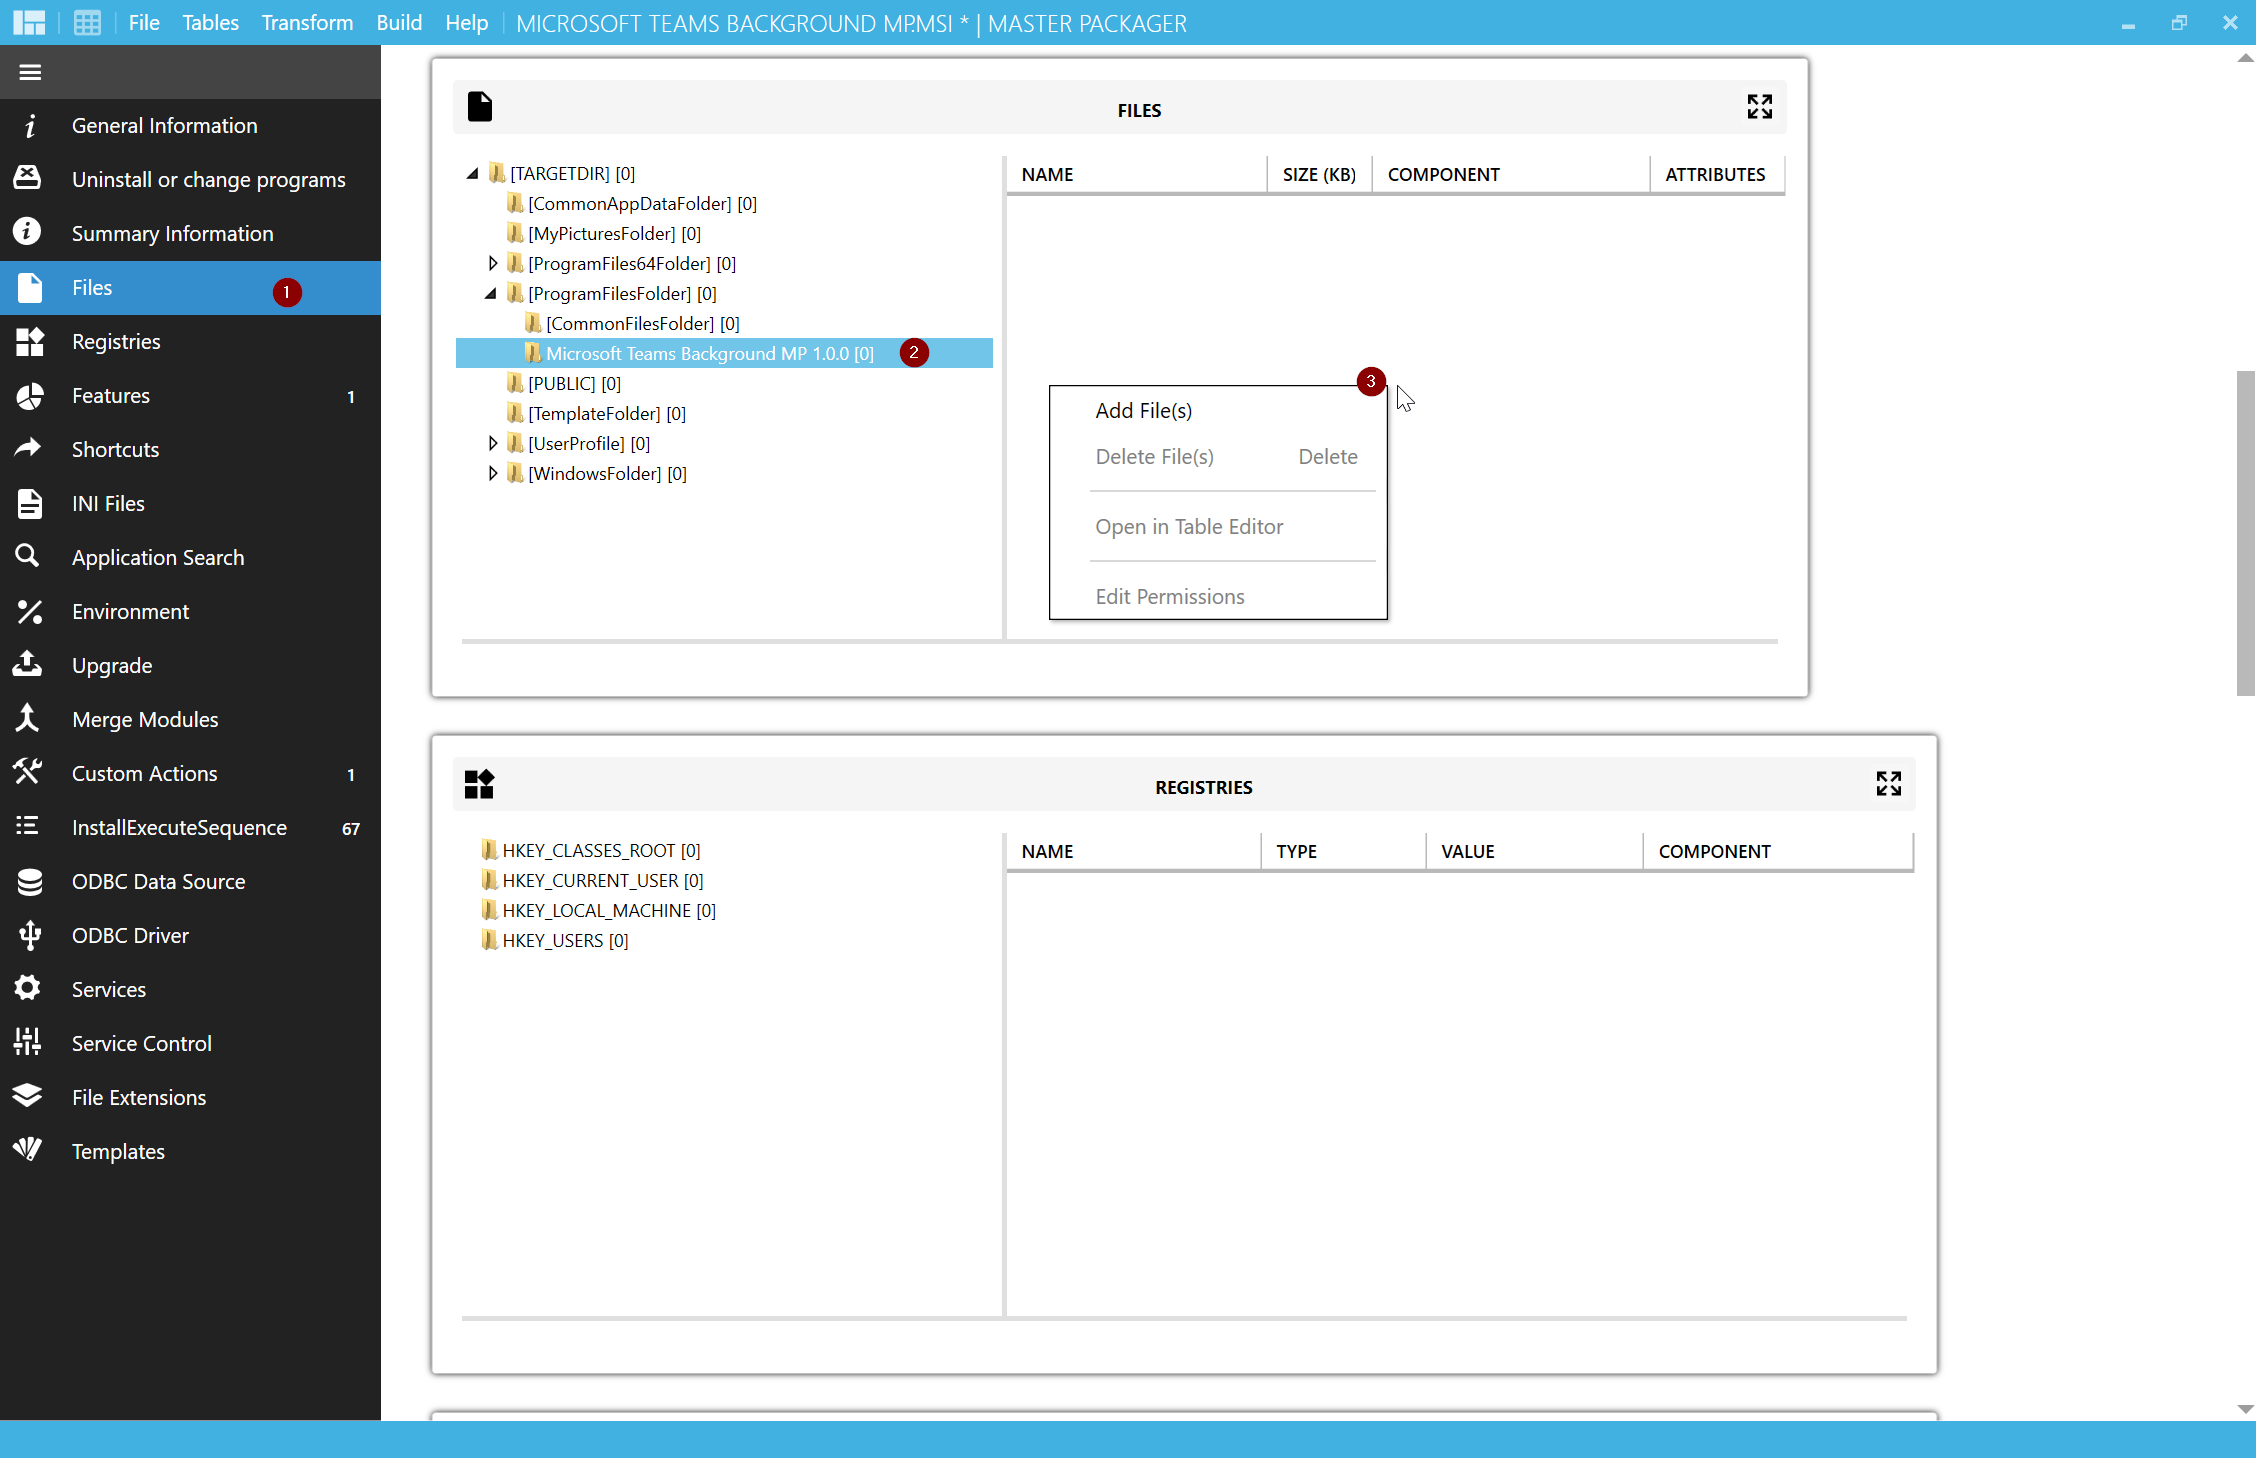The height and width of the screenshot is (1458, 2256).
Task: Open File Extensions section
Action: (x=190, y=1098)
